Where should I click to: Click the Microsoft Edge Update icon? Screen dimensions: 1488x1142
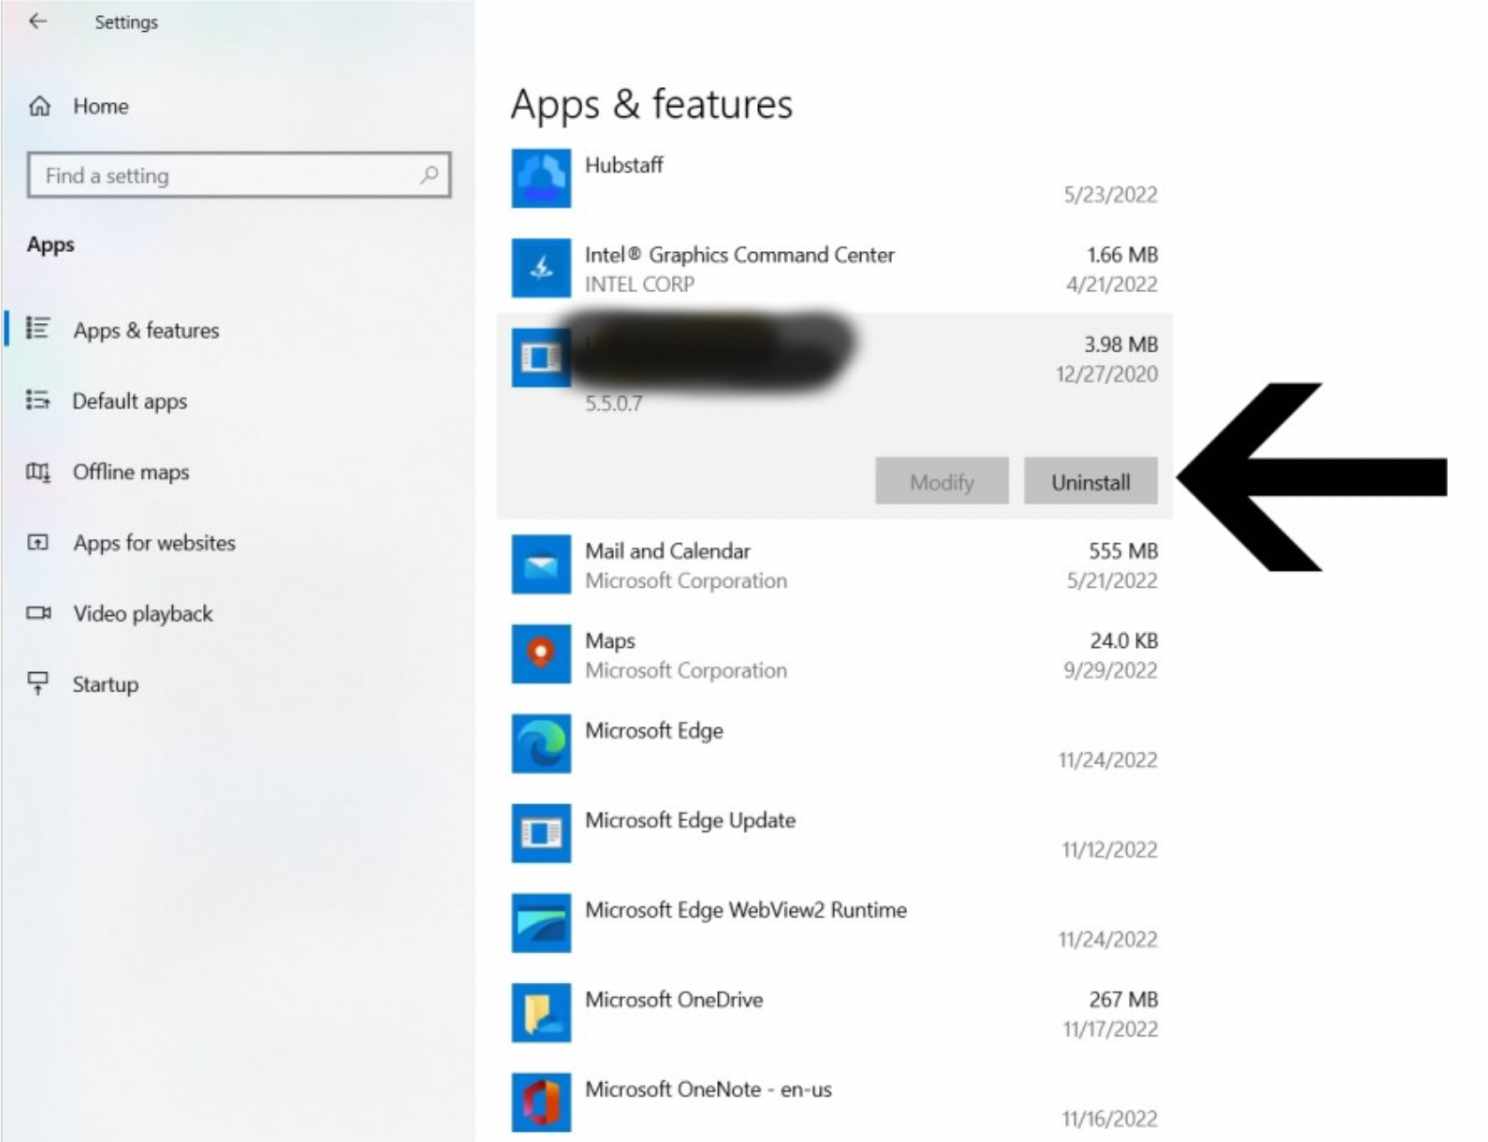coord(541,833)
